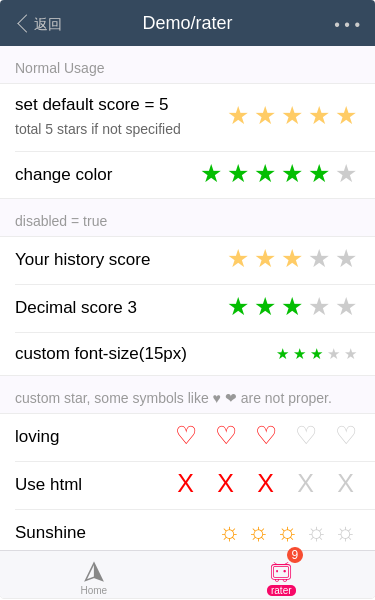375x600 pixels.
Task: Switch to the Home tab
Action: (x=94, y=578)
